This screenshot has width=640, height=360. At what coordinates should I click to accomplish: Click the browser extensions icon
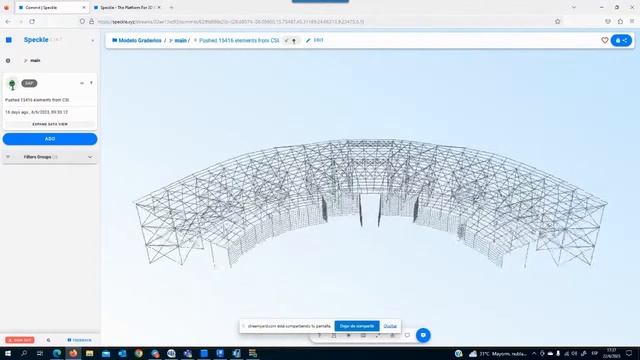click(x=620, y=21)
